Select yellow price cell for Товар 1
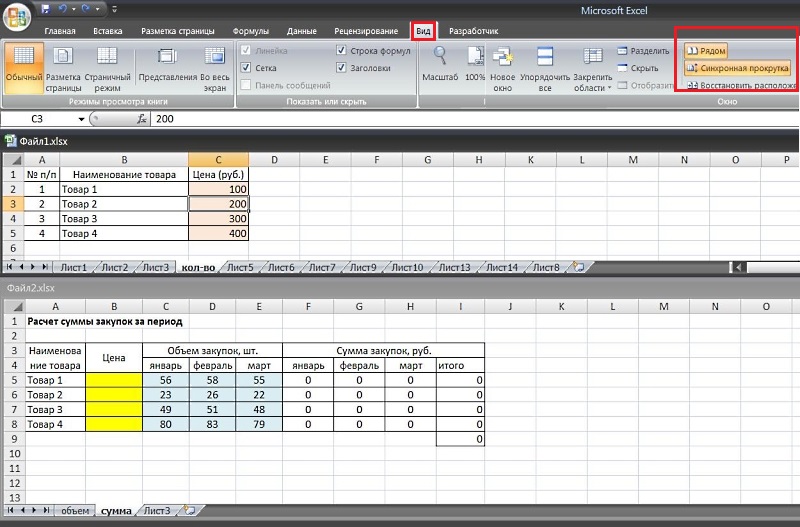This screenshot has width=800, height=527. pos(114,380)
